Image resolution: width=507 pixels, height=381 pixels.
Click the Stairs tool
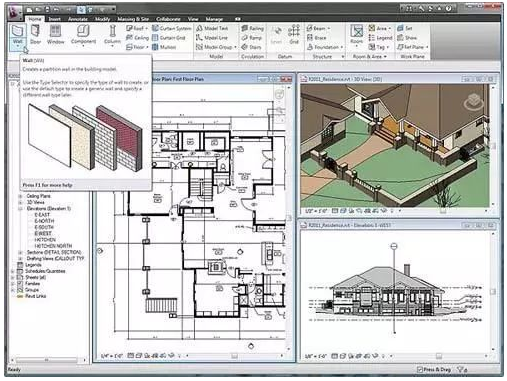pos(252,47)
